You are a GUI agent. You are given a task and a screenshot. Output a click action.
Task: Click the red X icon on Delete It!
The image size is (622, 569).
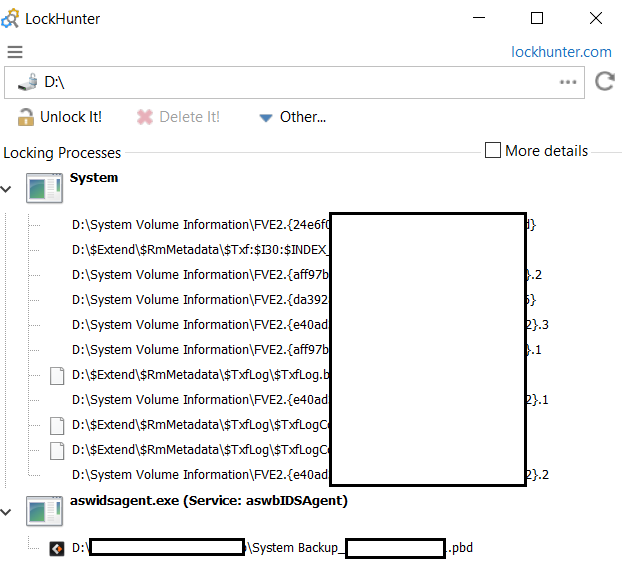pyautogui.click(x=145, y=117)
